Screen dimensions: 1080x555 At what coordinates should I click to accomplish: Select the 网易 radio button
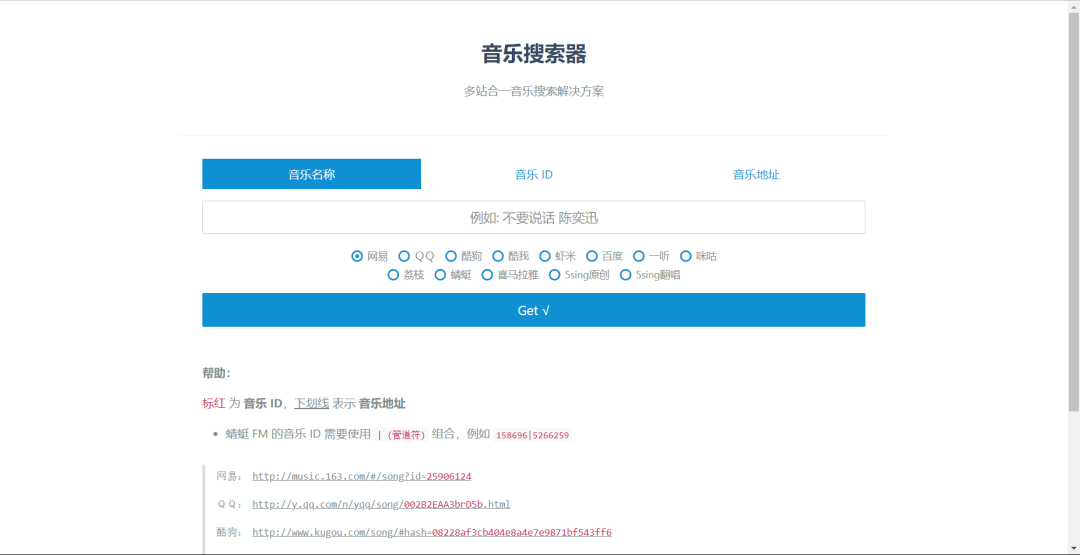[357, 256]
